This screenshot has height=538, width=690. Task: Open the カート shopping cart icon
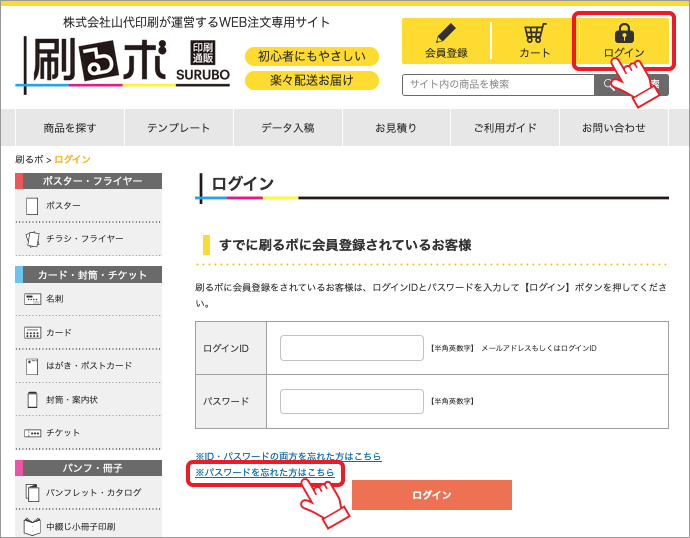535,33
